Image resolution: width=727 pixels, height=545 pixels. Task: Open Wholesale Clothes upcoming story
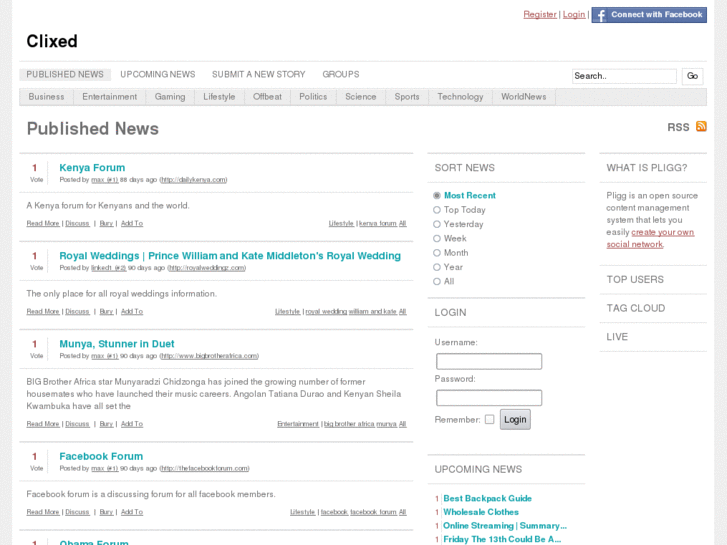coord(481,512)
